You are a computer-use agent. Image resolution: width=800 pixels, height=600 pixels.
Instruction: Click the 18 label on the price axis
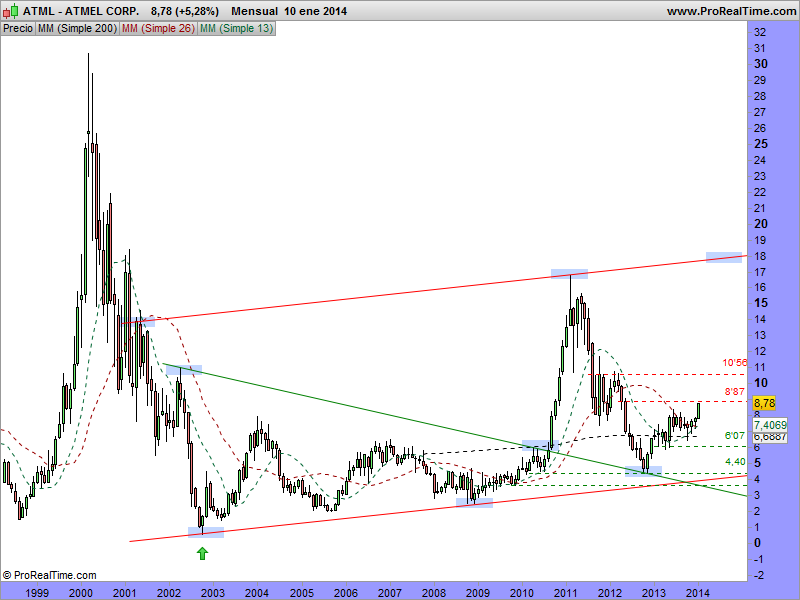[760, 256]
